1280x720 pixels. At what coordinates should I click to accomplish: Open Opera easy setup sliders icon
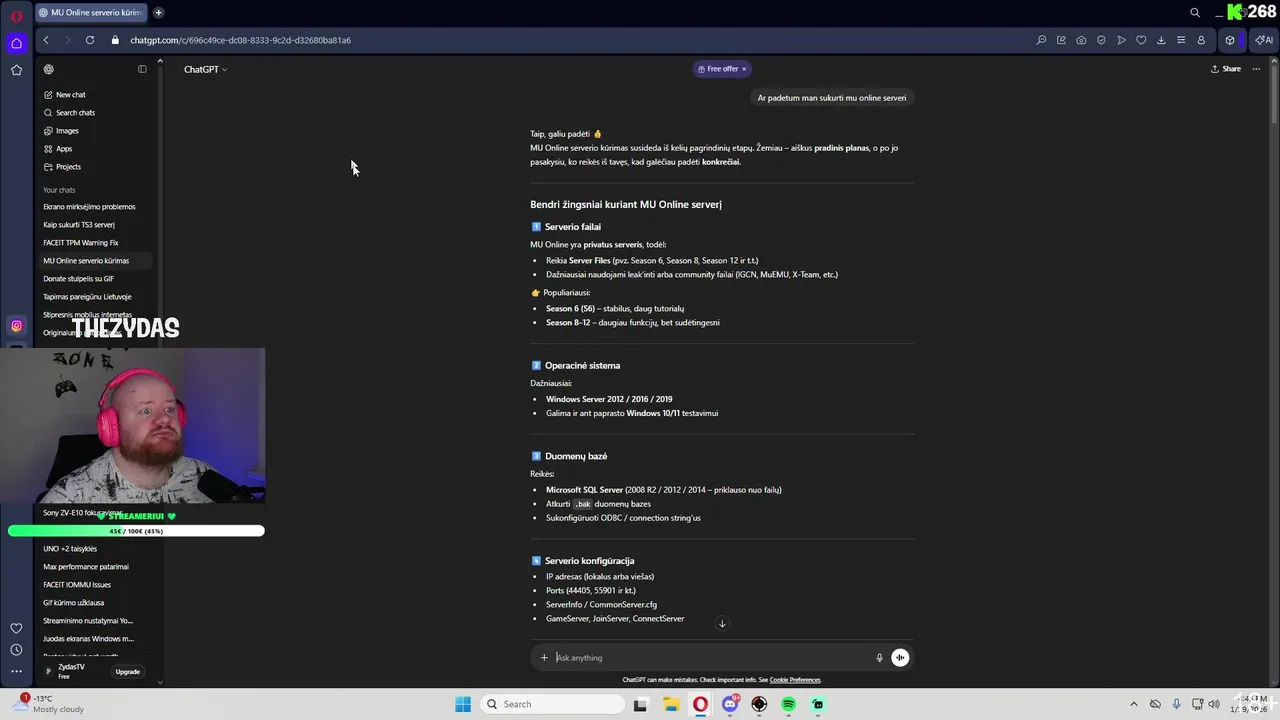point(1181,40)
